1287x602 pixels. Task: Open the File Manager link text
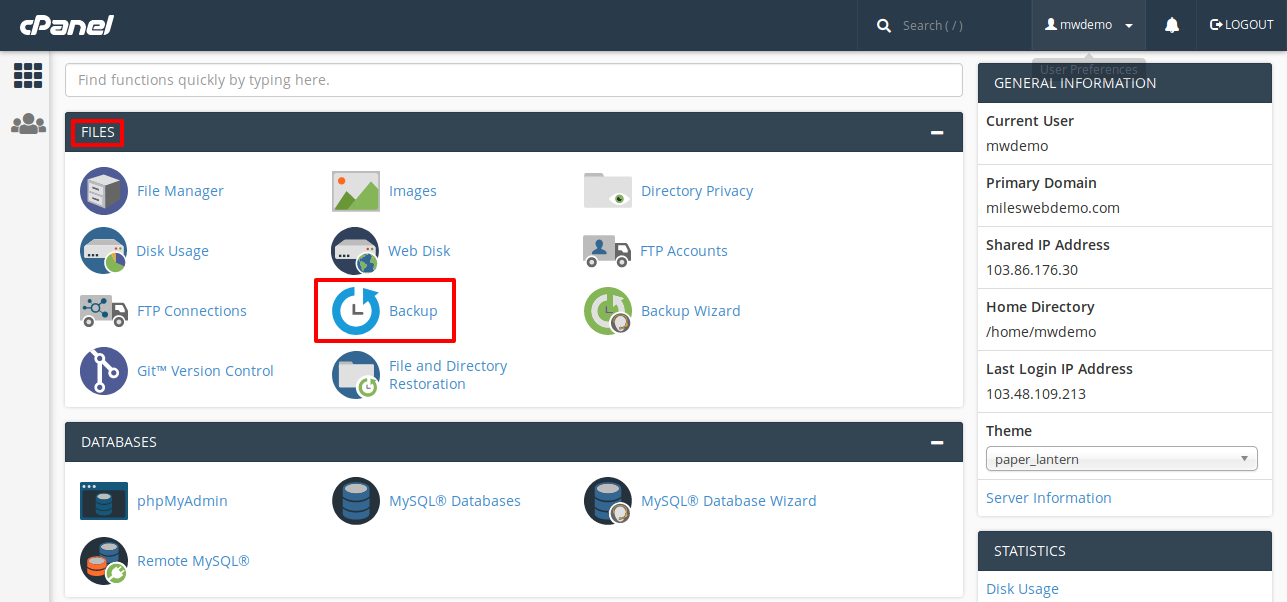pyautogui.click(x=180, y=191)
